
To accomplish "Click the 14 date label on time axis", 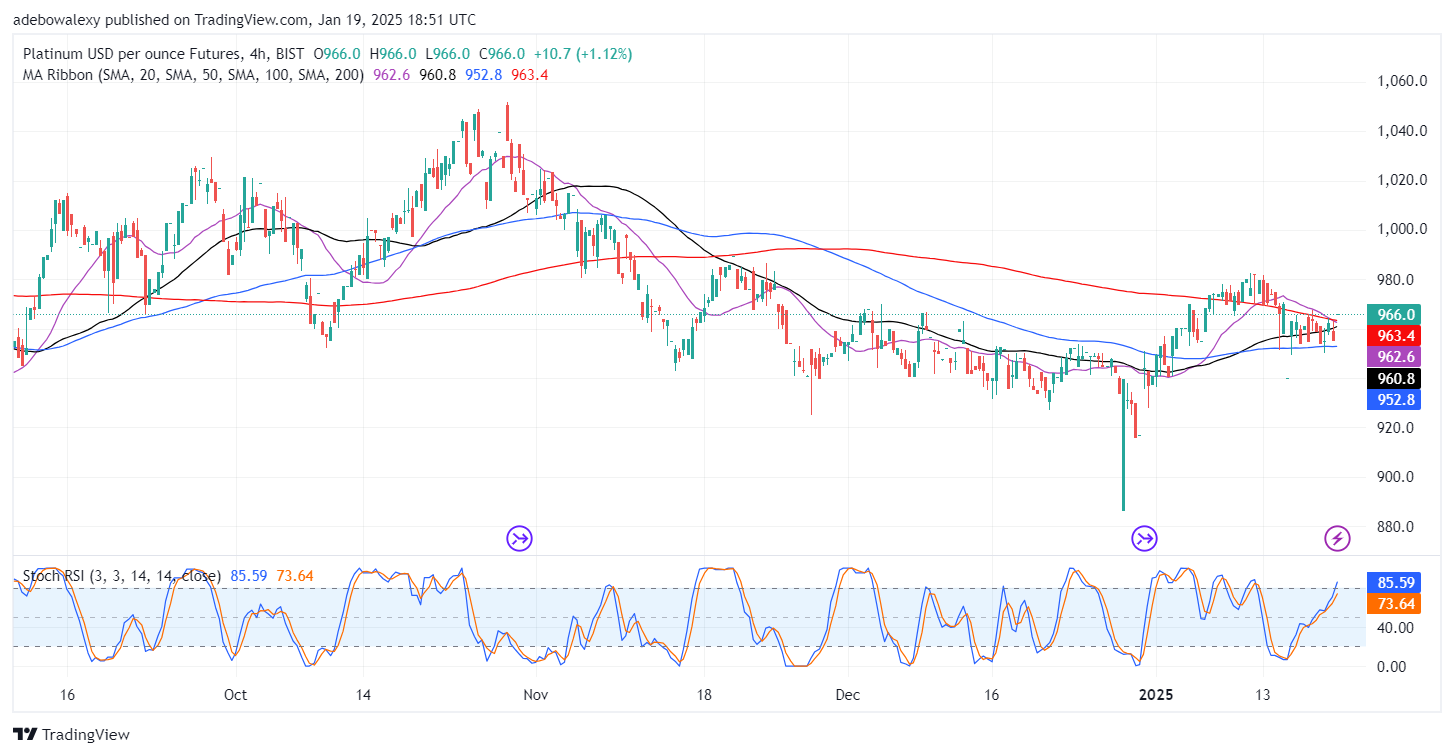I will 363,695.
